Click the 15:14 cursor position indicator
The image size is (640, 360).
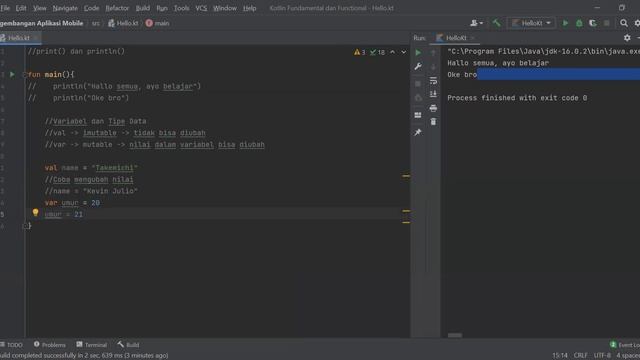click(x=560, y=356)
